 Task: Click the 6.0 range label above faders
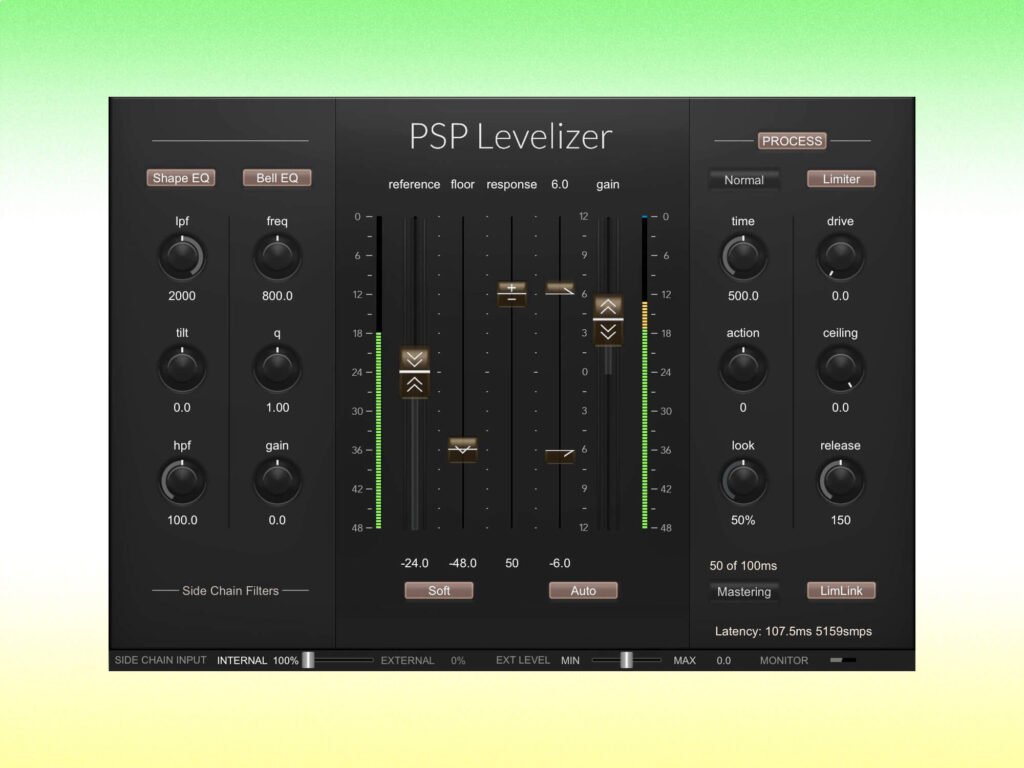pos(560,184)
